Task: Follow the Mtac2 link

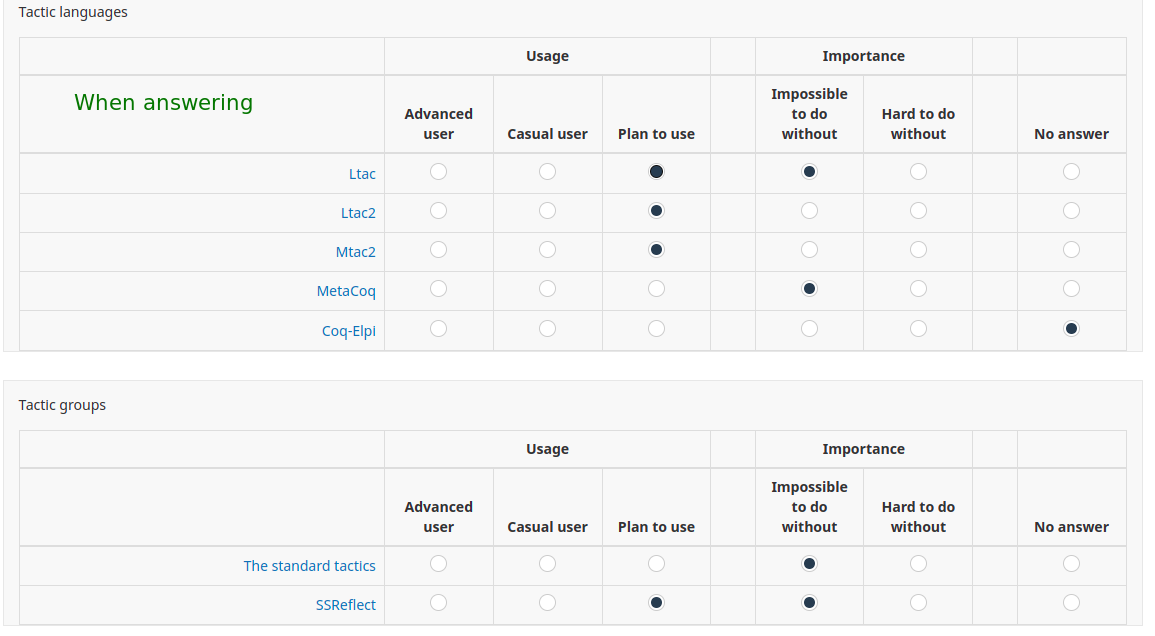Action: [356, 252]
